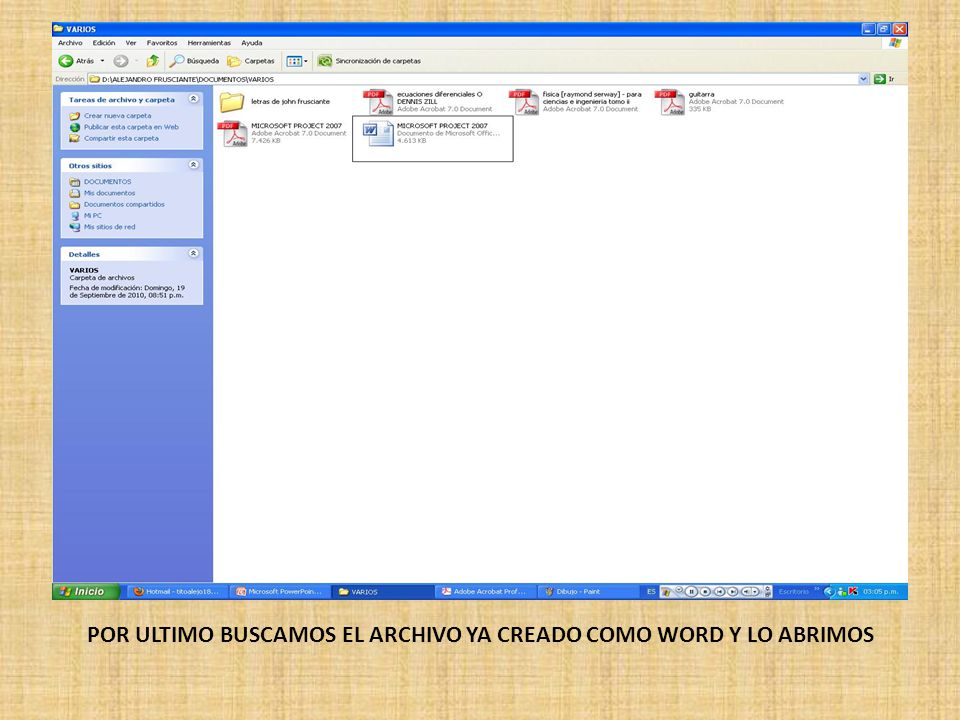Open Mis documentos link
The width and height of the screenshot is (960, 720).
click(110, 193)
